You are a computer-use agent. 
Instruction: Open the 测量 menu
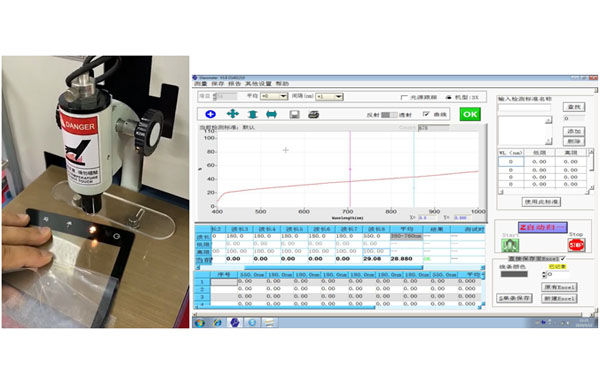point(201,83)
